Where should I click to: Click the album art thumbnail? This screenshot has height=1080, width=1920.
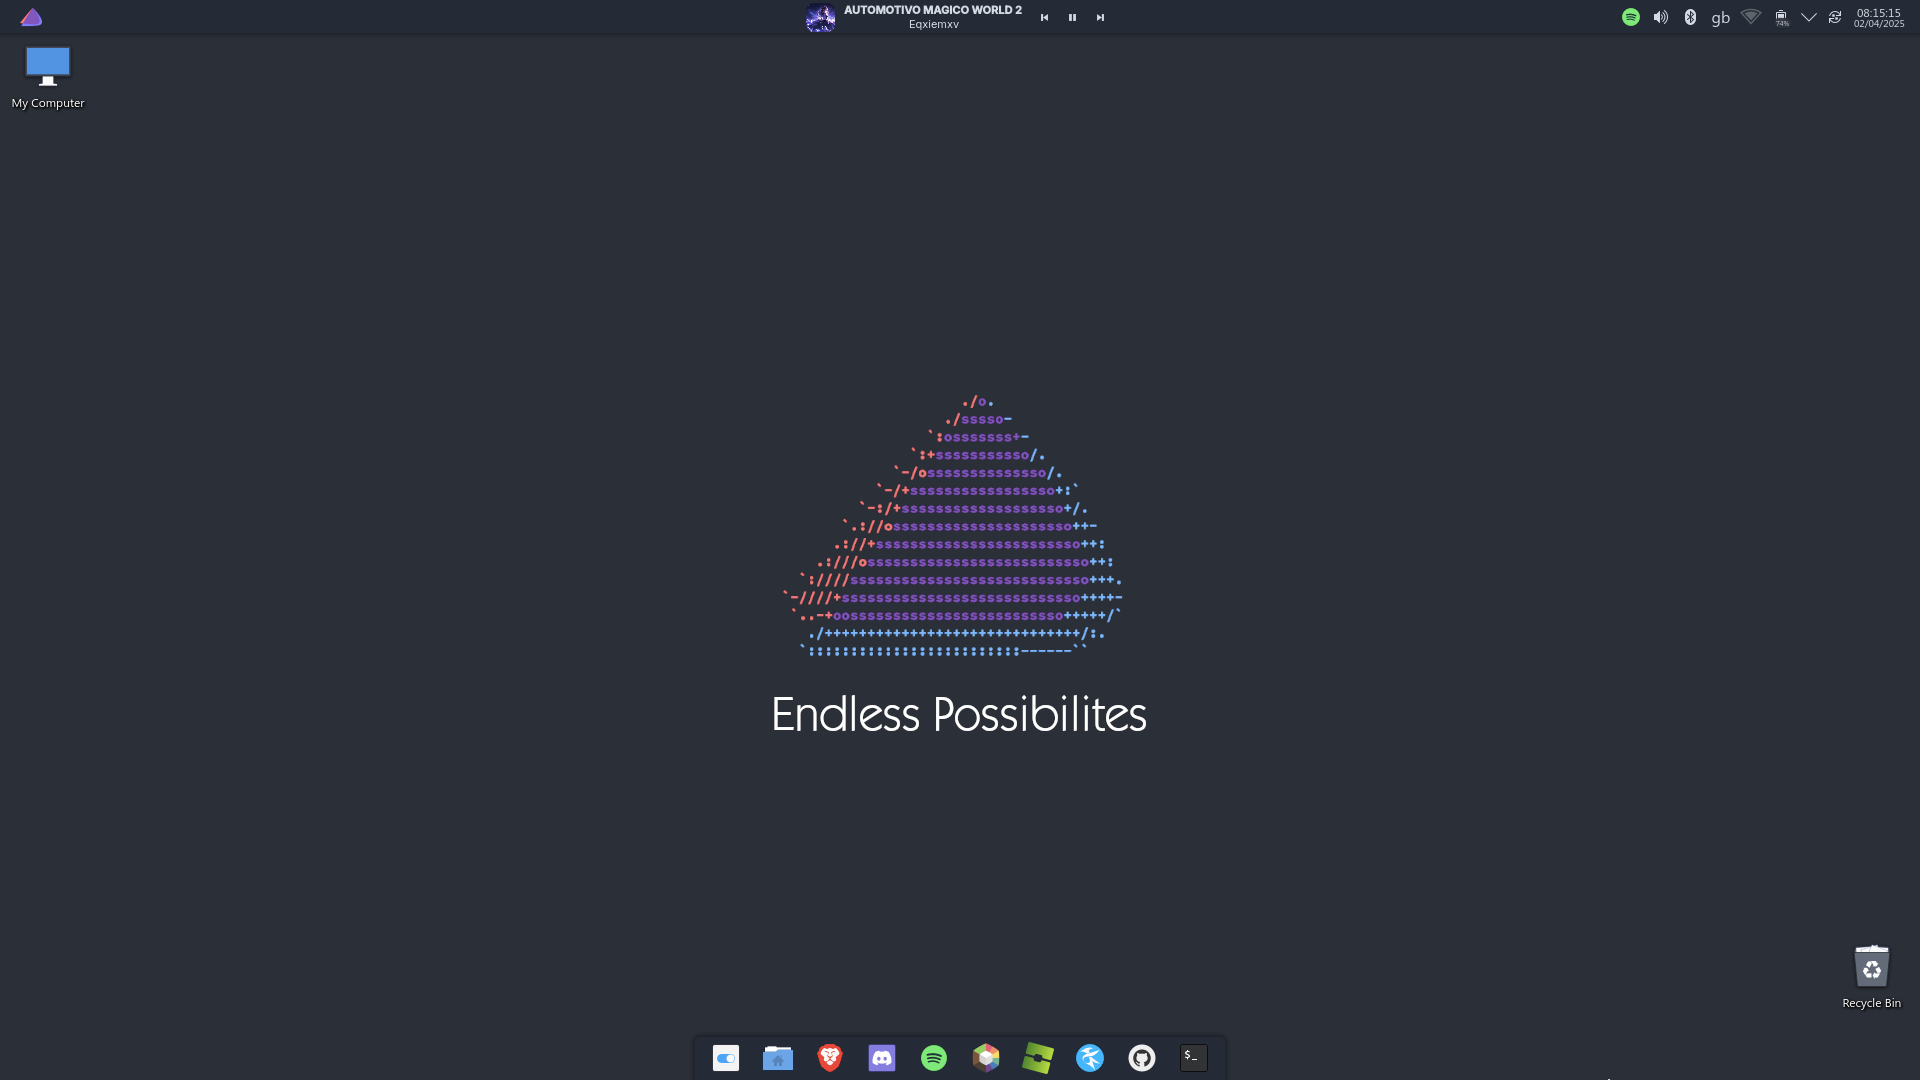tap(820, 17)
